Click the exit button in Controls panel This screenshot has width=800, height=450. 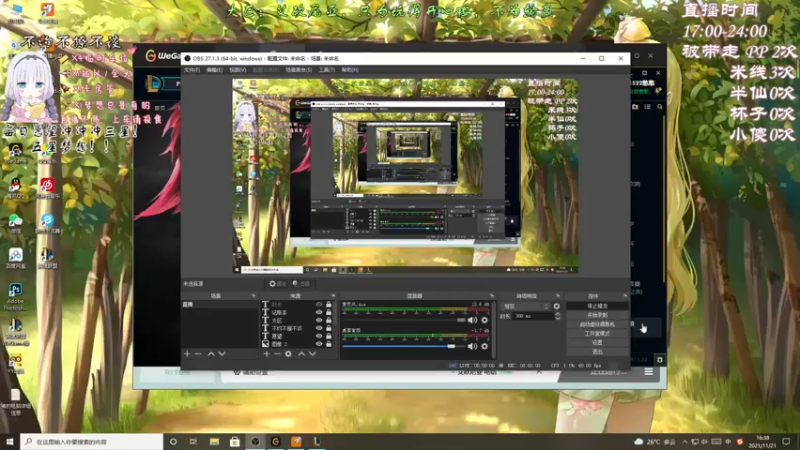pos(597,352)
